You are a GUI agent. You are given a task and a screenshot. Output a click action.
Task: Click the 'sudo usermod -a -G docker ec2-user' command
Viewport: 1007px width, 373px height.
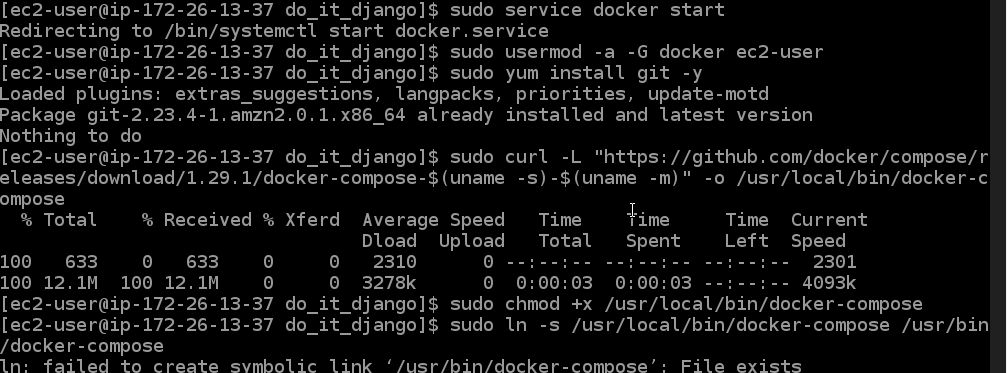(x=636, y=52)
